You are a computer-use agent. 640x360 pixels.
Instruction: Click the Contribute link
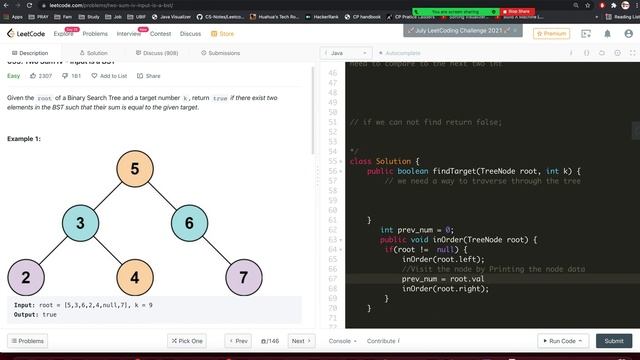383,341
